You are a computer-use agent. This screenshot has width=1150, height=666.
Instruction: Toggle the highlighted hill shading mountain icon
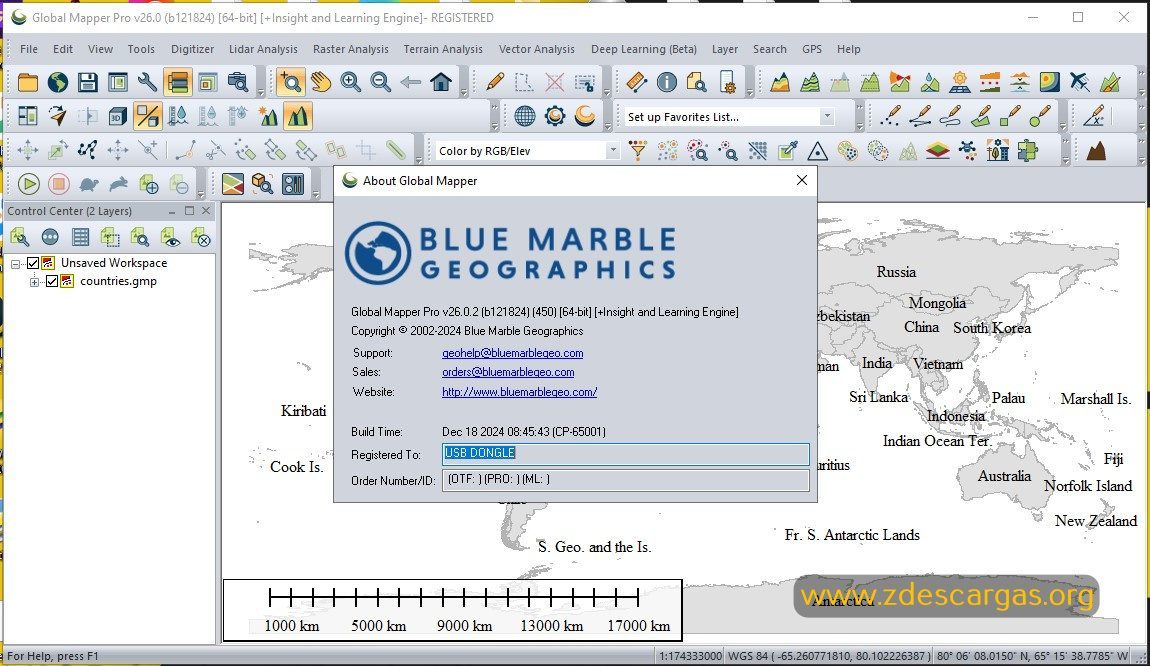click(x=298, y=116)
